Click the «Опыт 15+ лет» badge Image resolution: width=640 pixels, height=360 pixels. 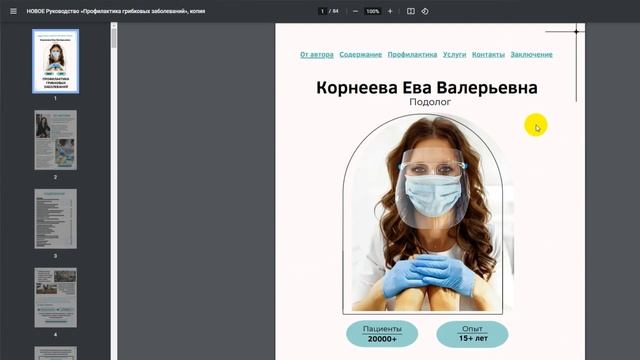(x=472, y=334)
